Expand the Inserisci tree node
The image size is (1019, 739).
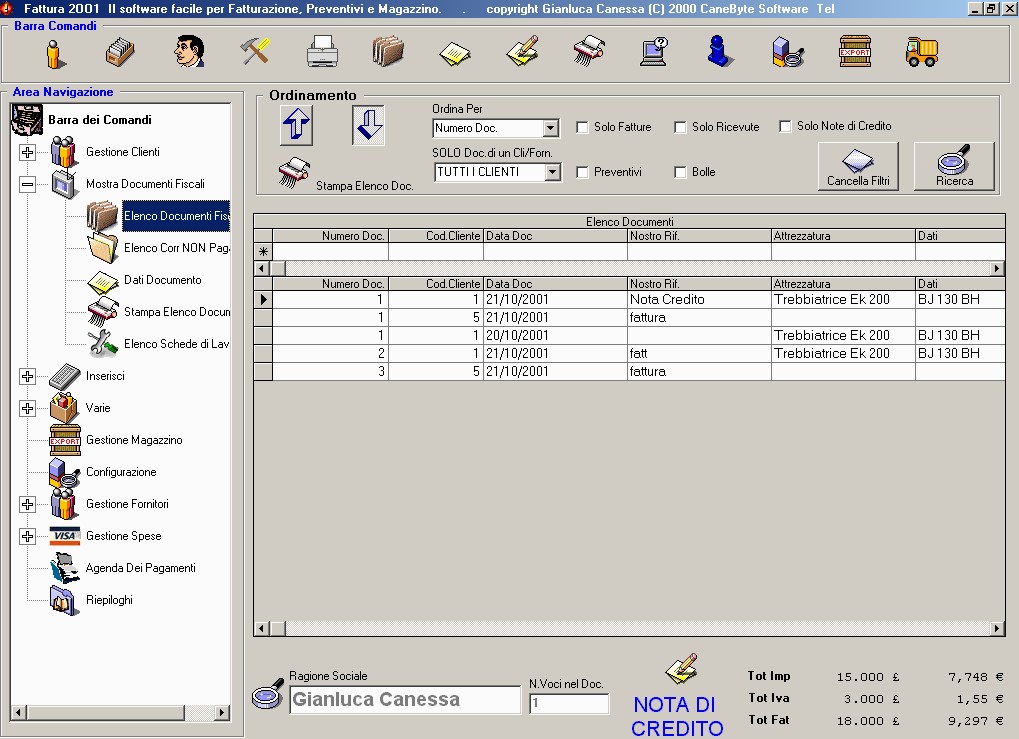pyautogui.click(x=27, y=376)
